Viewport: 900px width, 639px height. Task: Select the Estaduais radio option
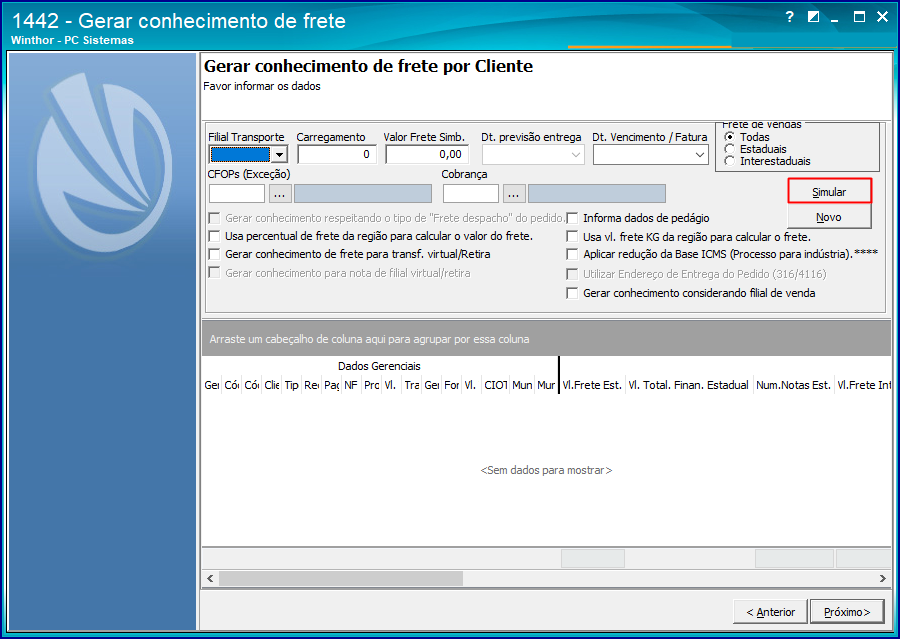730,149
